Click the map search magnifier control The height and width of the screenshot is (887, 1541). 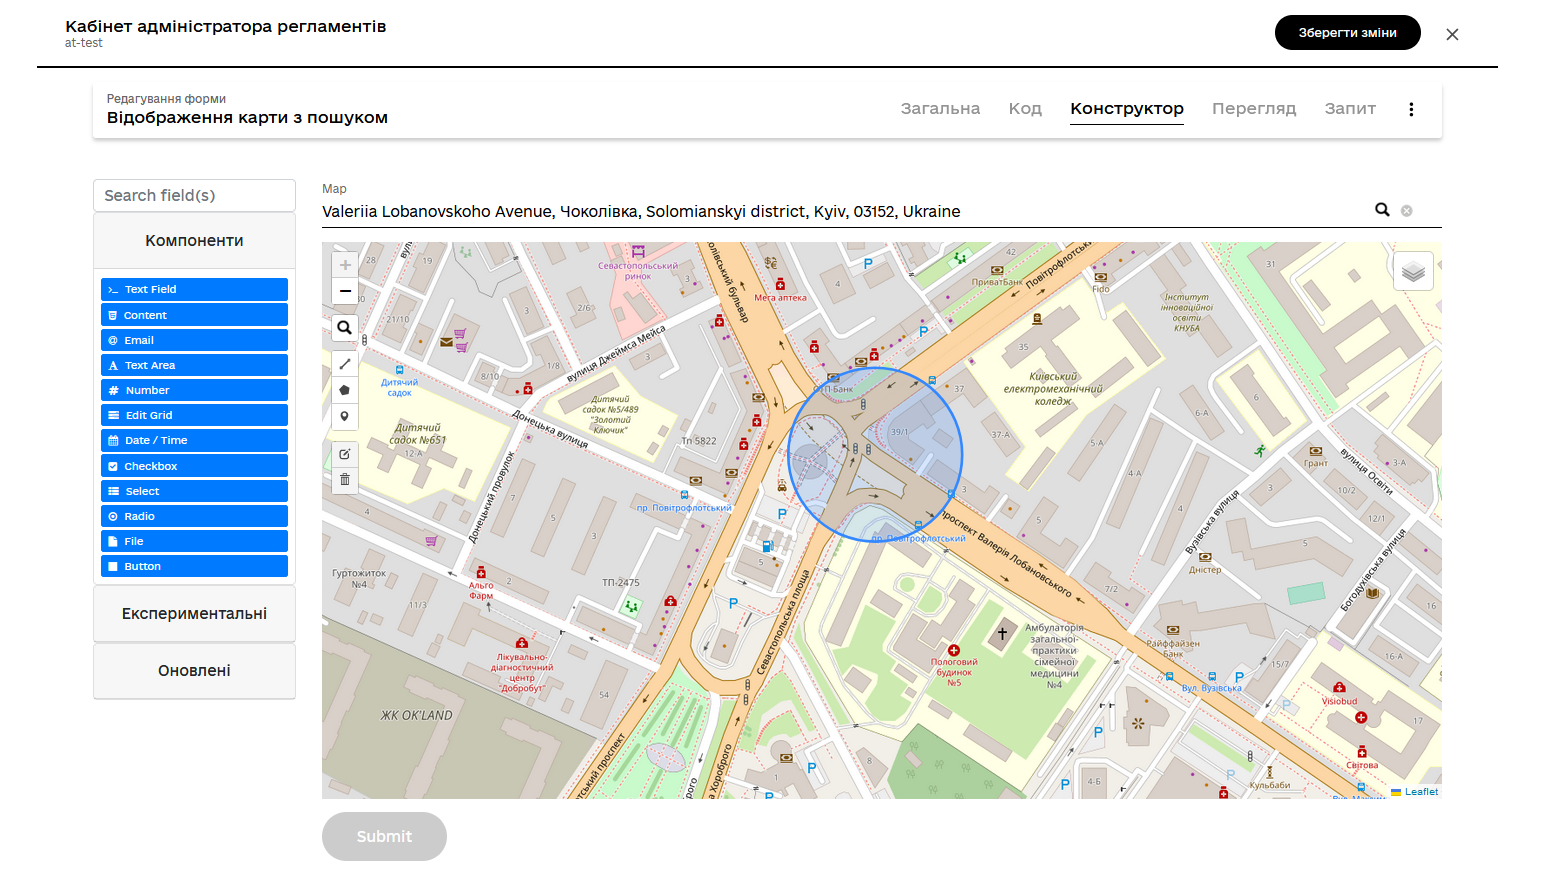345,328
